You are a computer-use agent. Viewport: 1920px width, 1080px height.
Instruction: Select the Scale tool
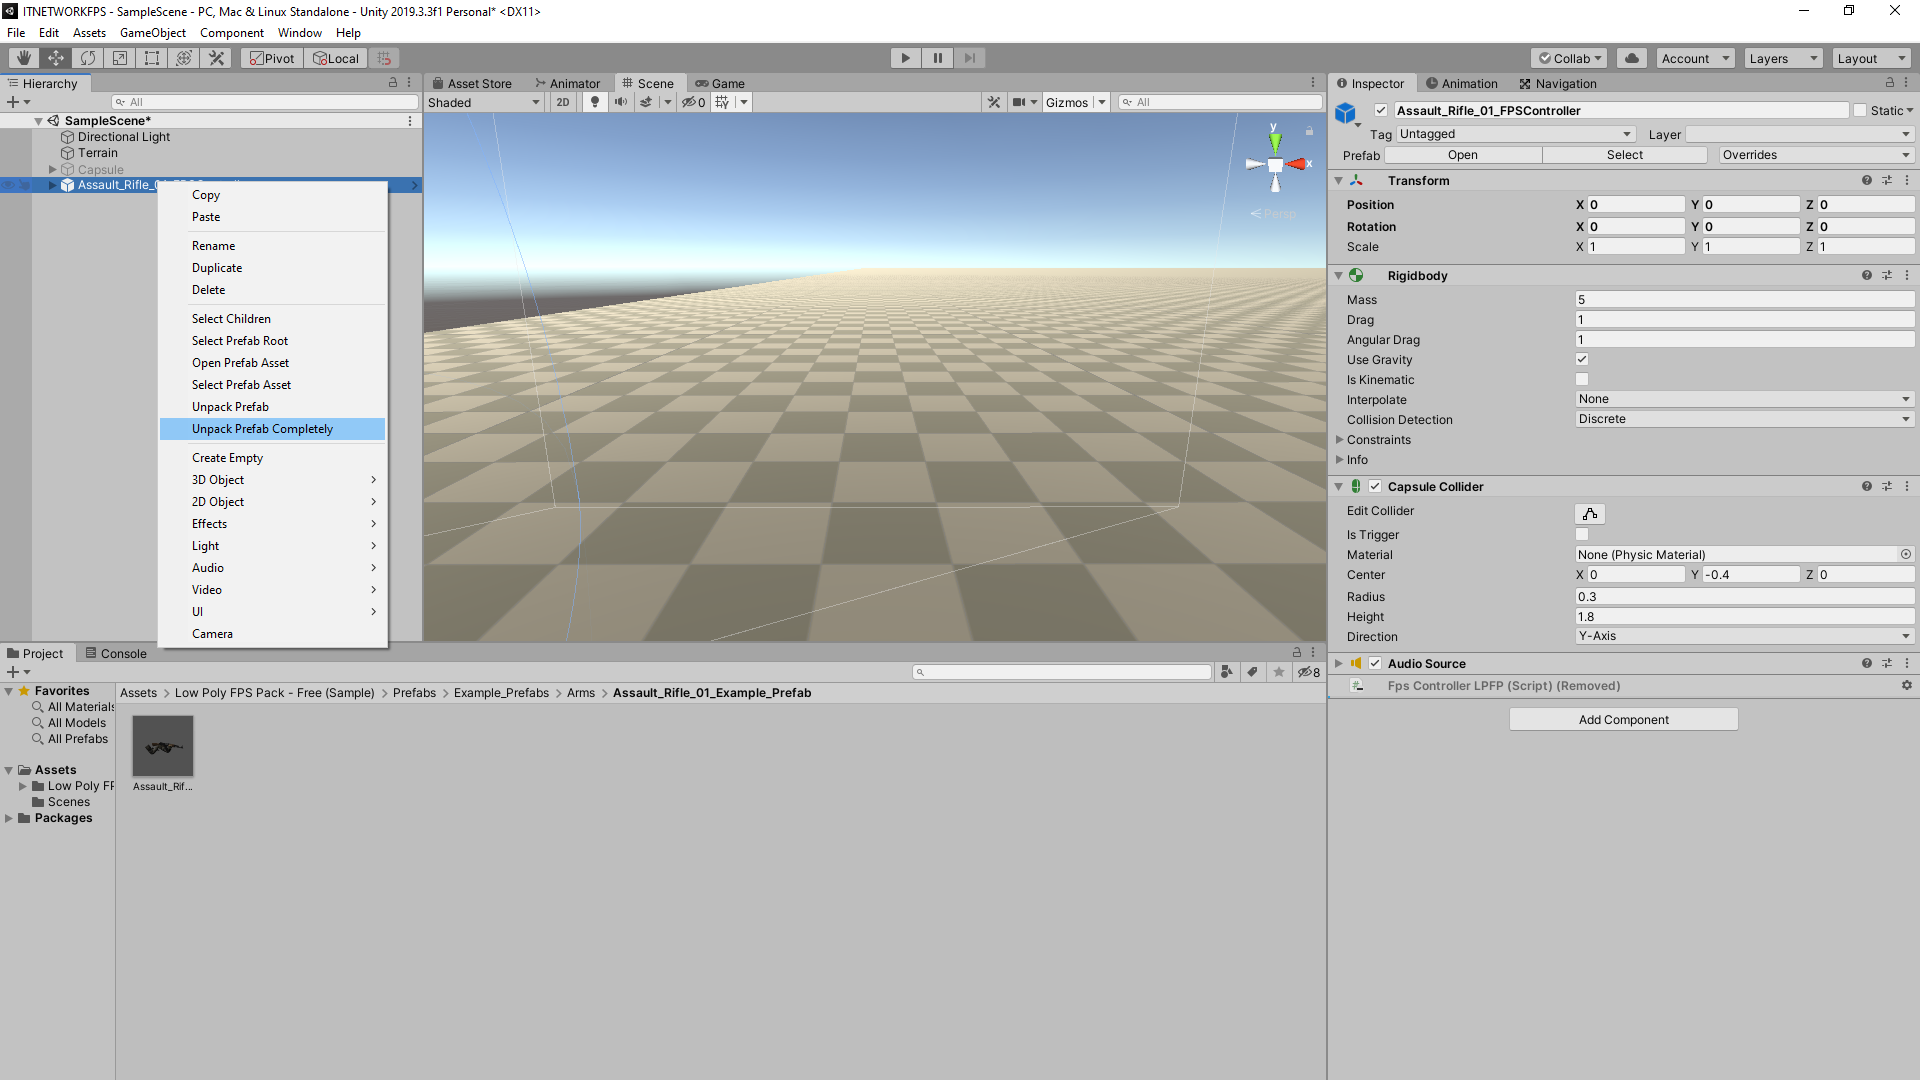119,57
